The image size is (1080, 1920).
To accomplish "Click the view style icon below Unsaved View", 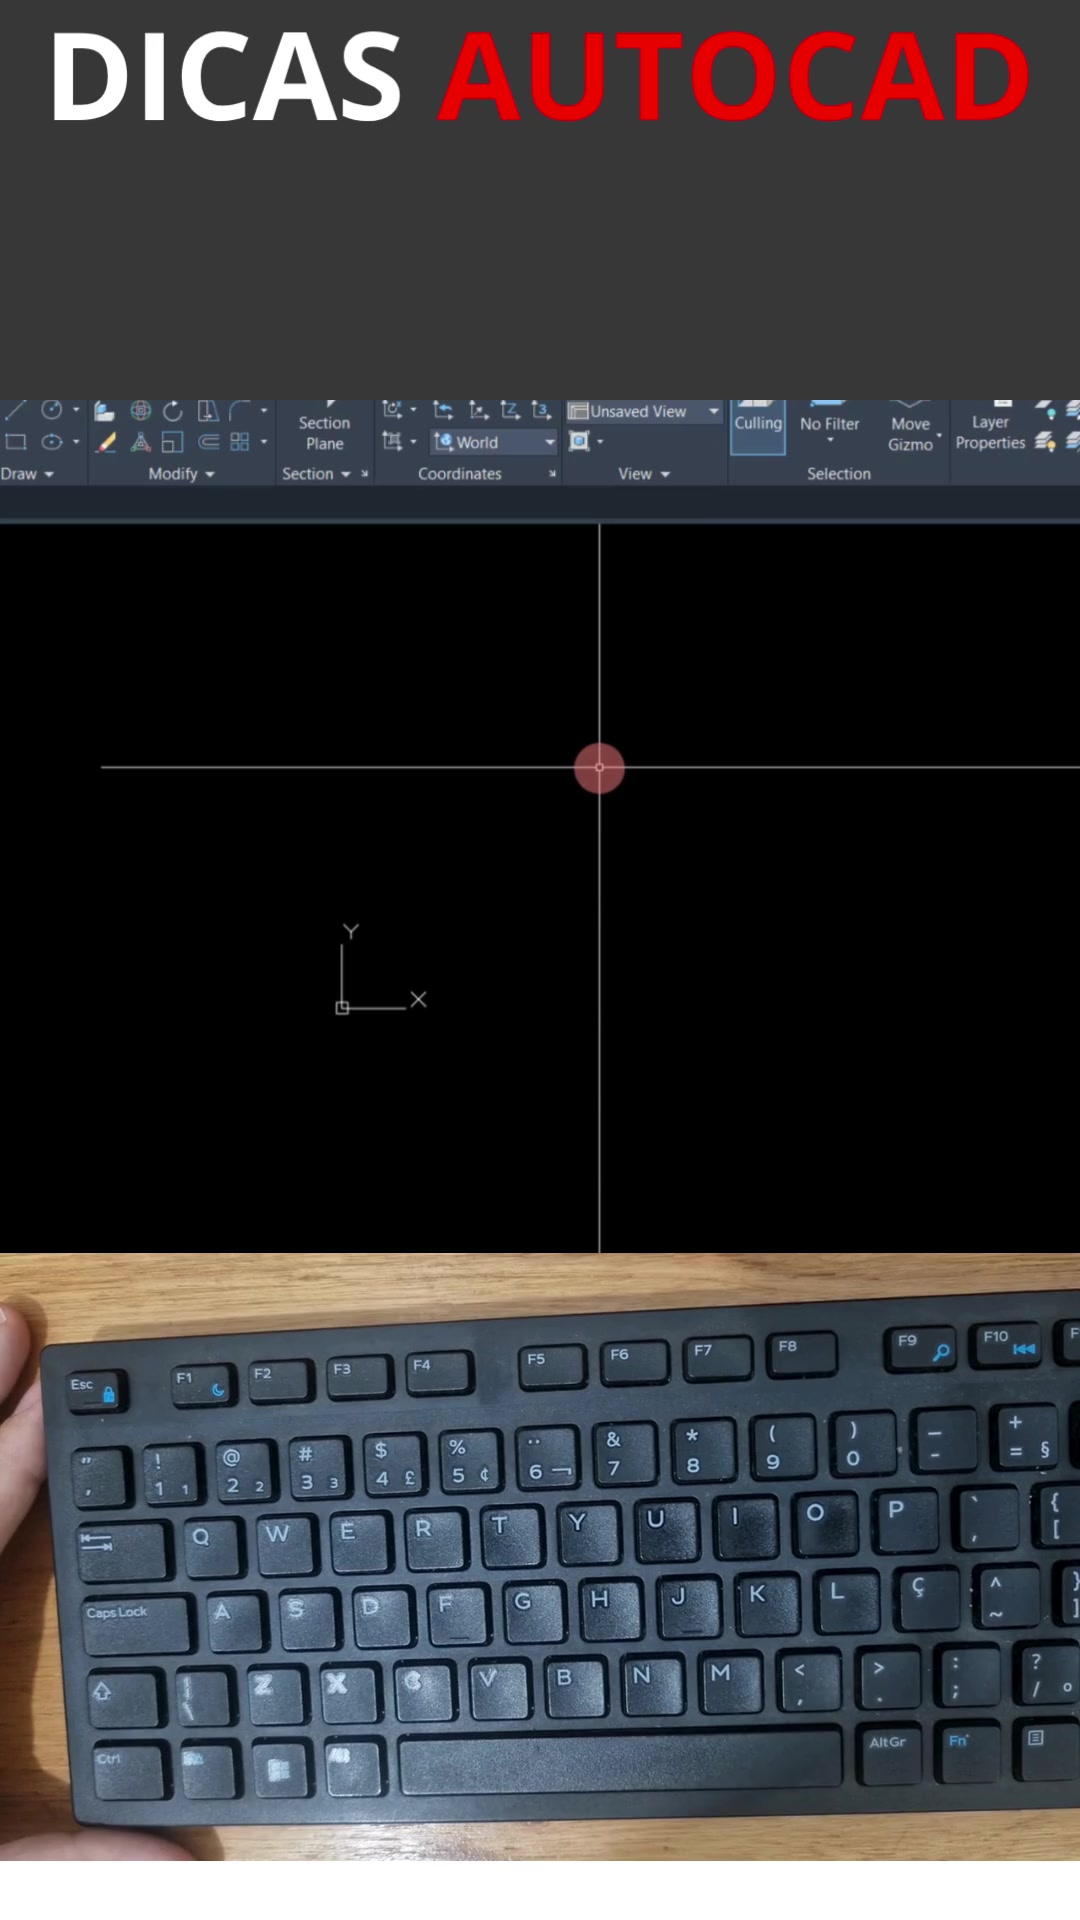I will (x=579, y=441).
